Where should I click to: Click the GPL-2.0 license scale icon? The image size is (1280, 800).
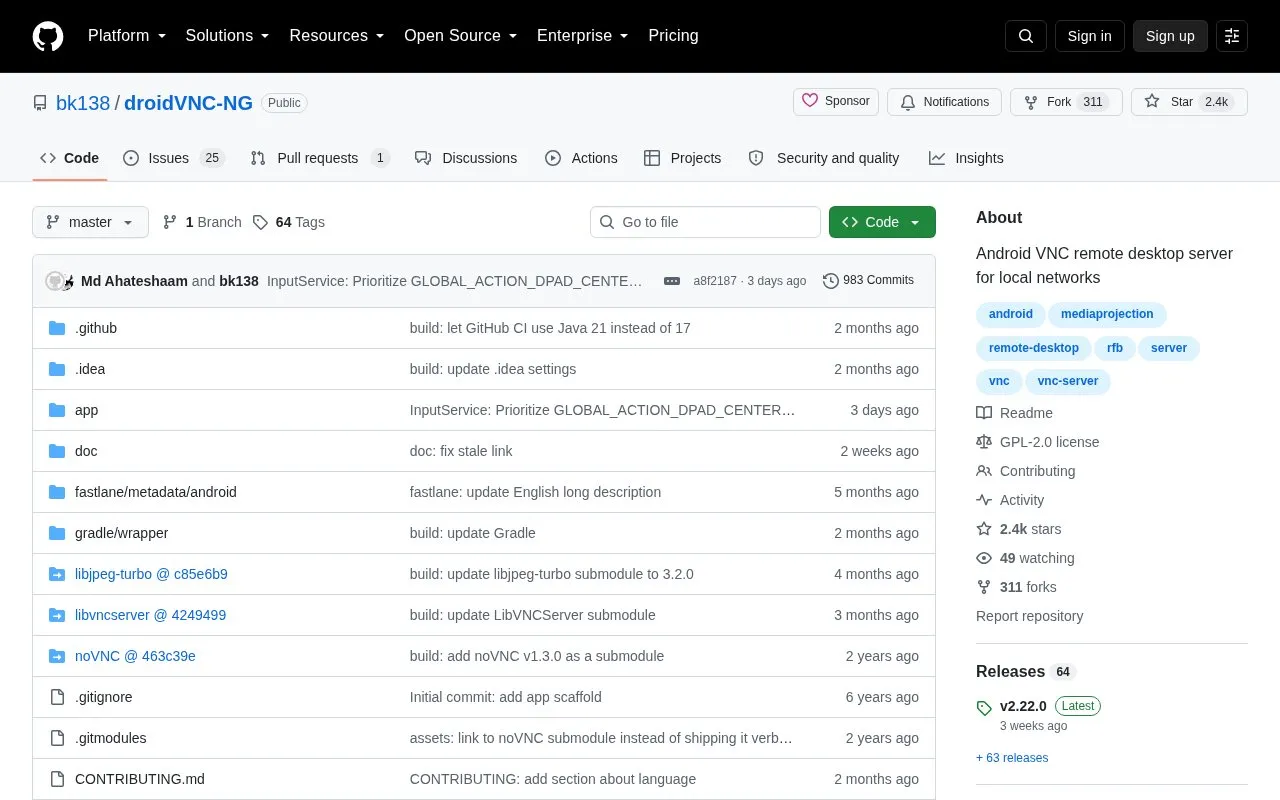click(984, 442)
